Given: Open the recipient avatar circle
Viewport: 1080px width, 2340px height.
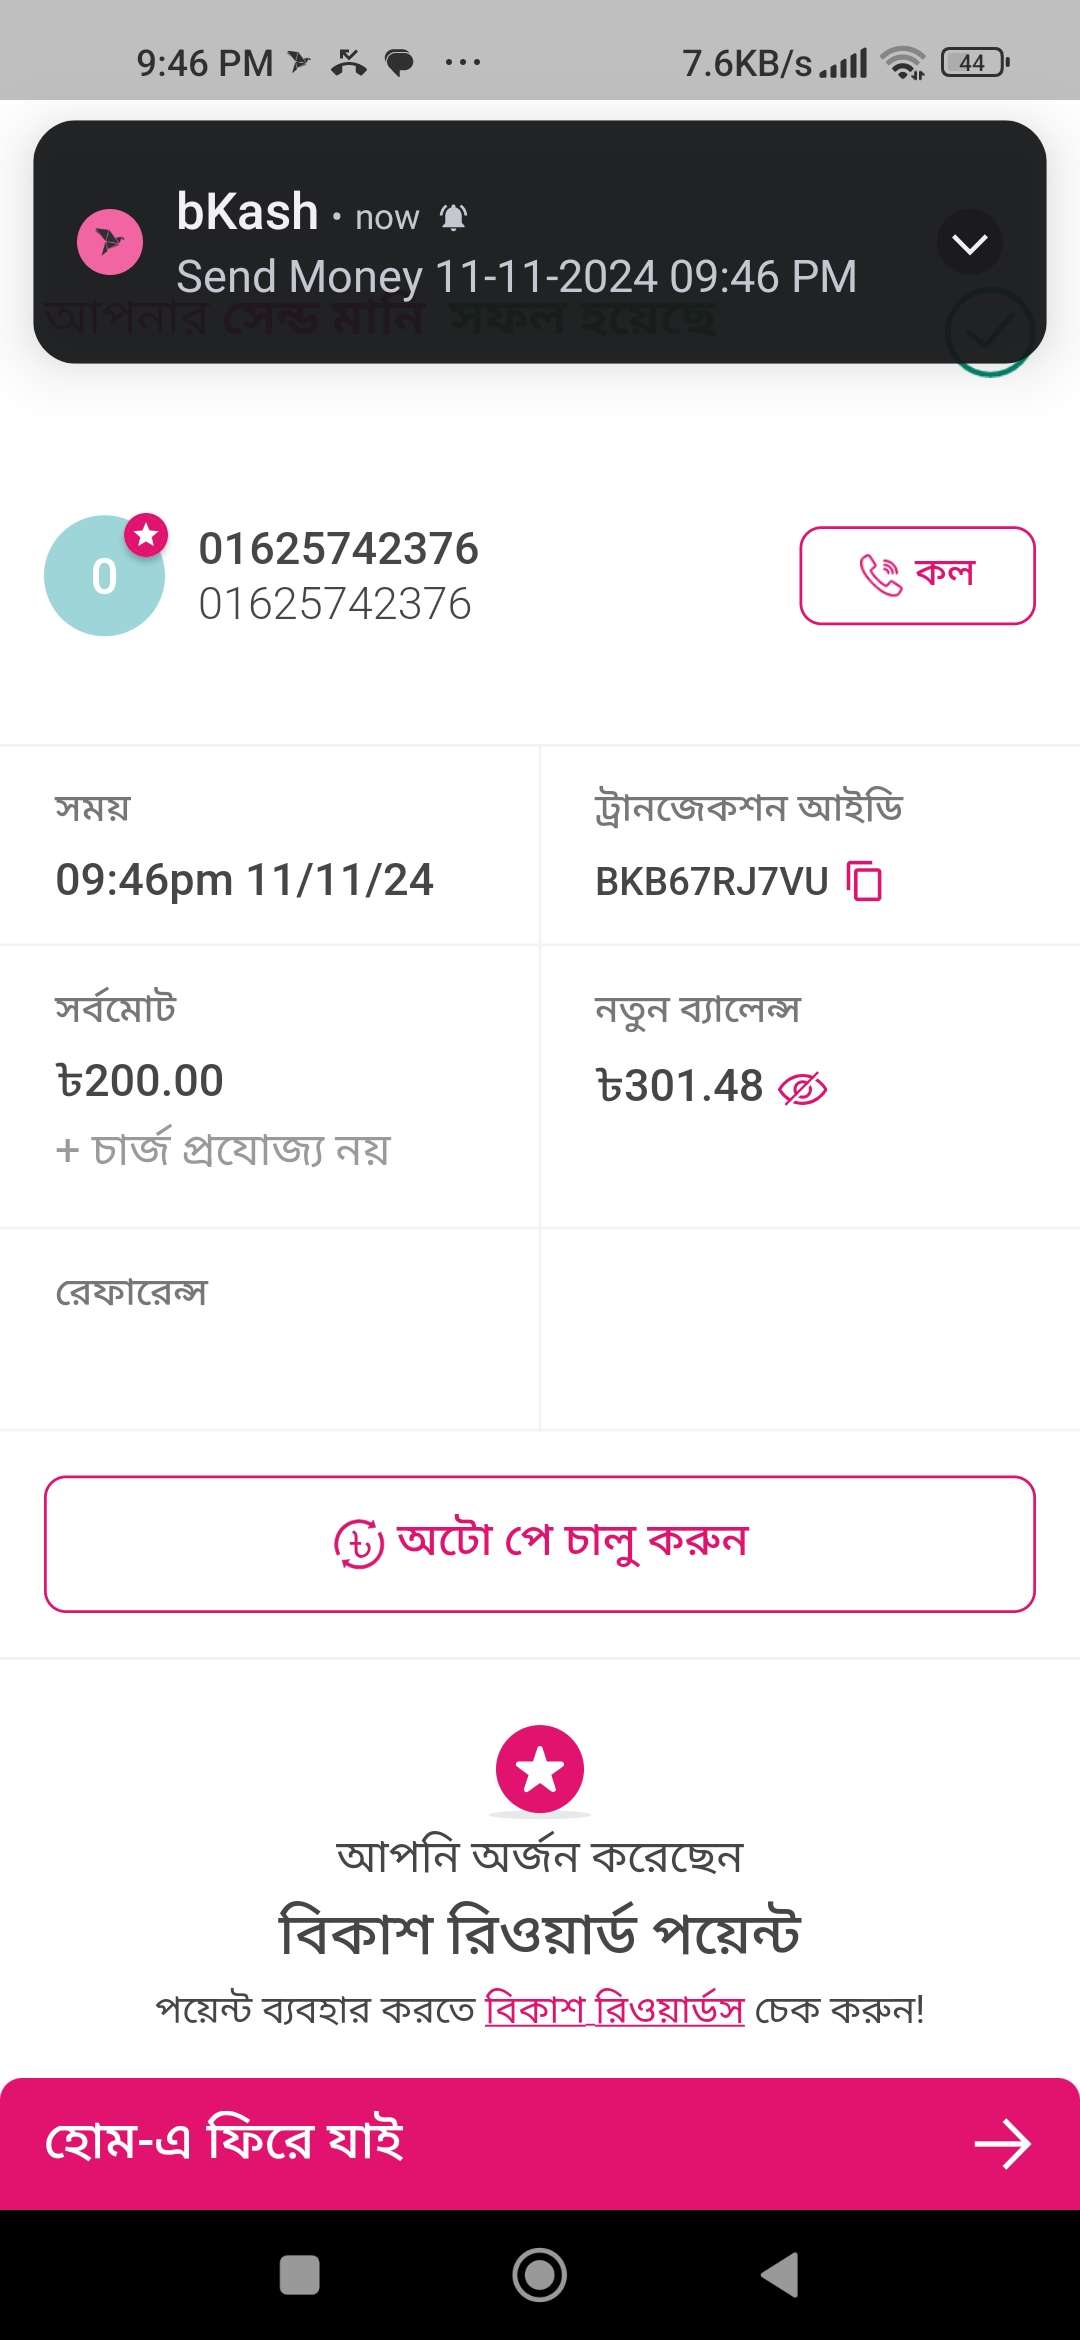Looking at the screenshot, I should (x=104, y=576).
